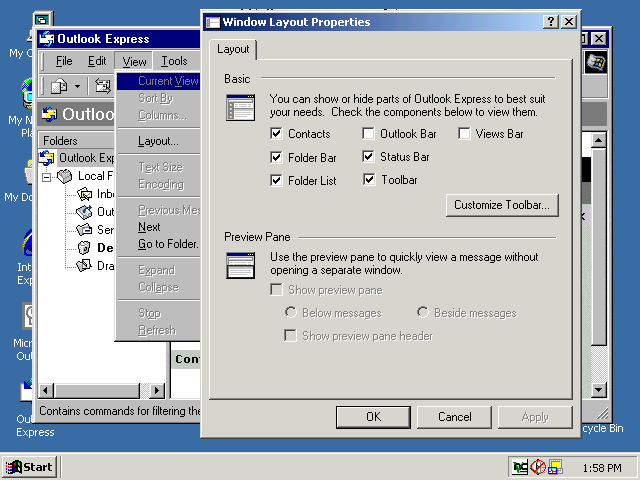The height and width of the screenshot is (480, 640).
Task: Click the third system tray icon with yellow square
Action: 556,467
